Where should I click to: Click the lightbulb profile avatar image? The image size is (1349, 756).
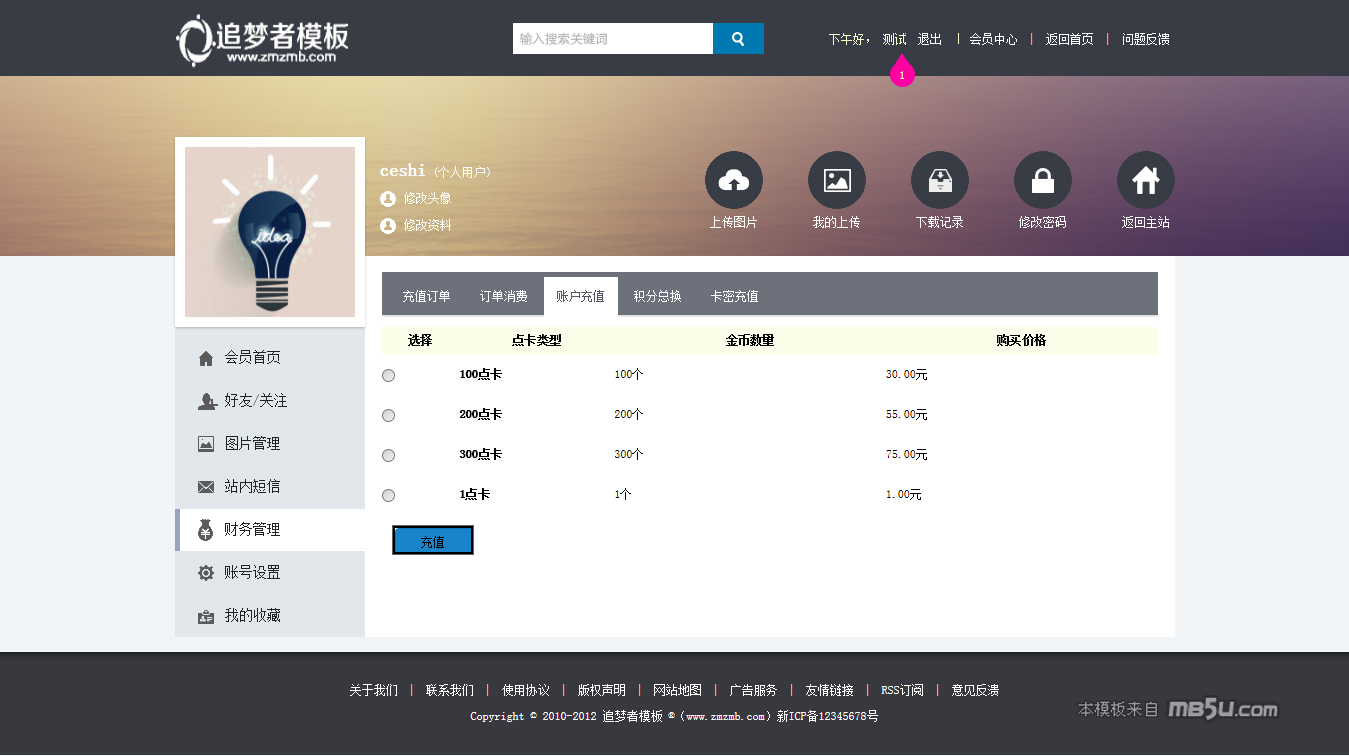pos(270,232)
